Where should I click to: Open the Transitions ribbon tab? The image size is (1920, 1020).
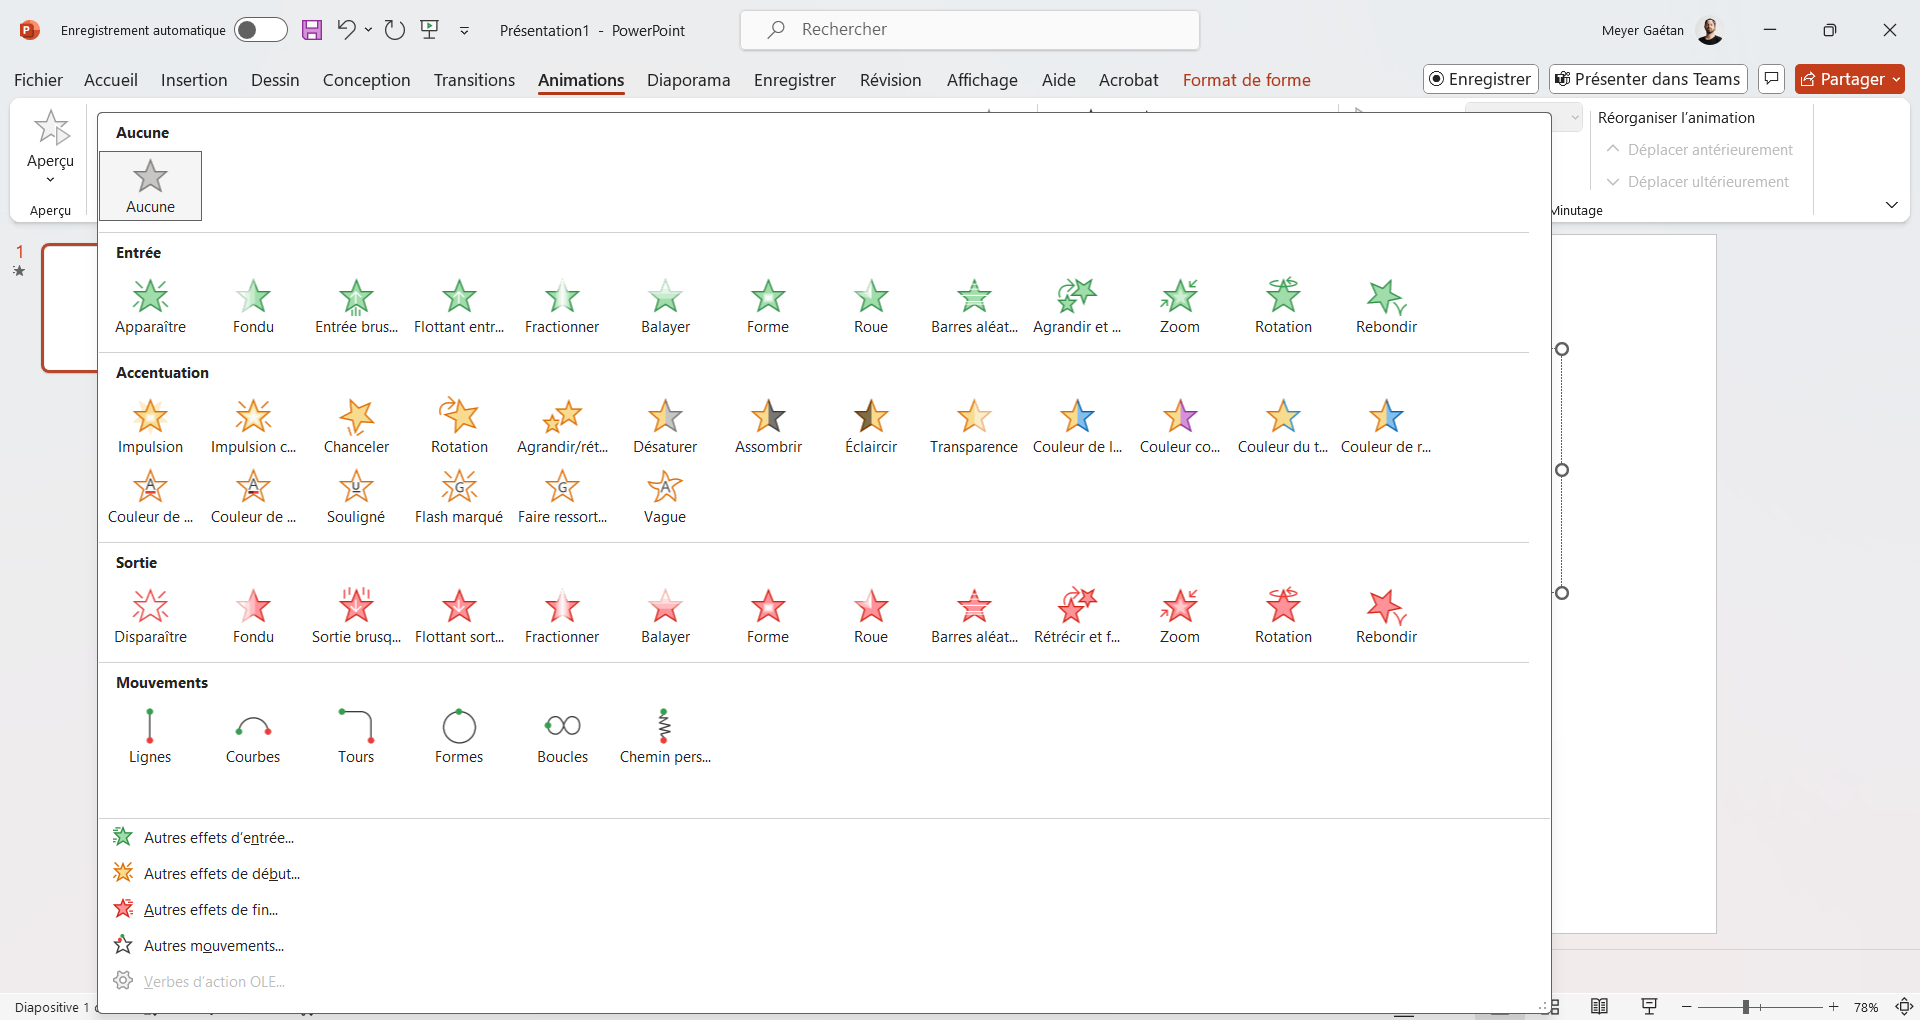pos(474,80)
